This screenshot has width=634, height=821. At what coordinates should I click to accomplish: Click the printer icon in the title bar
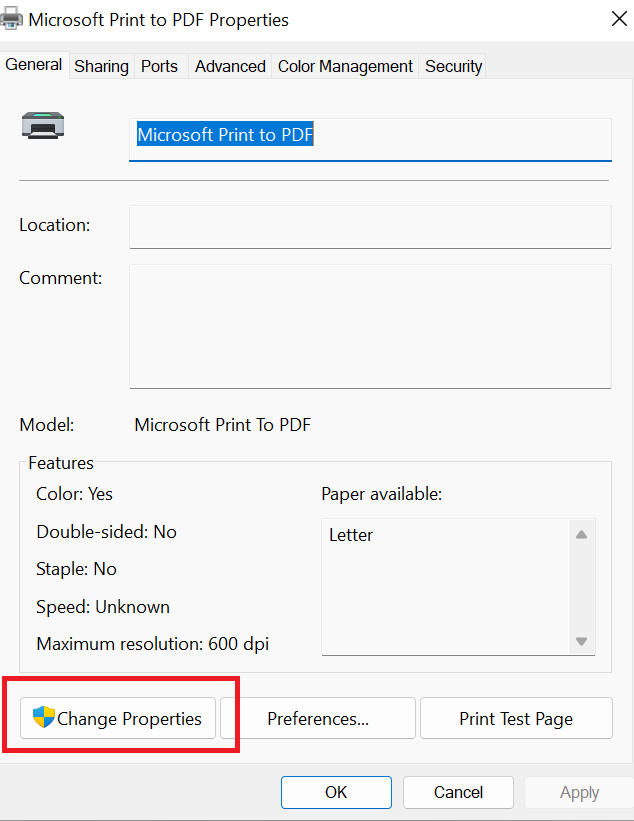(x=12, y=19)
